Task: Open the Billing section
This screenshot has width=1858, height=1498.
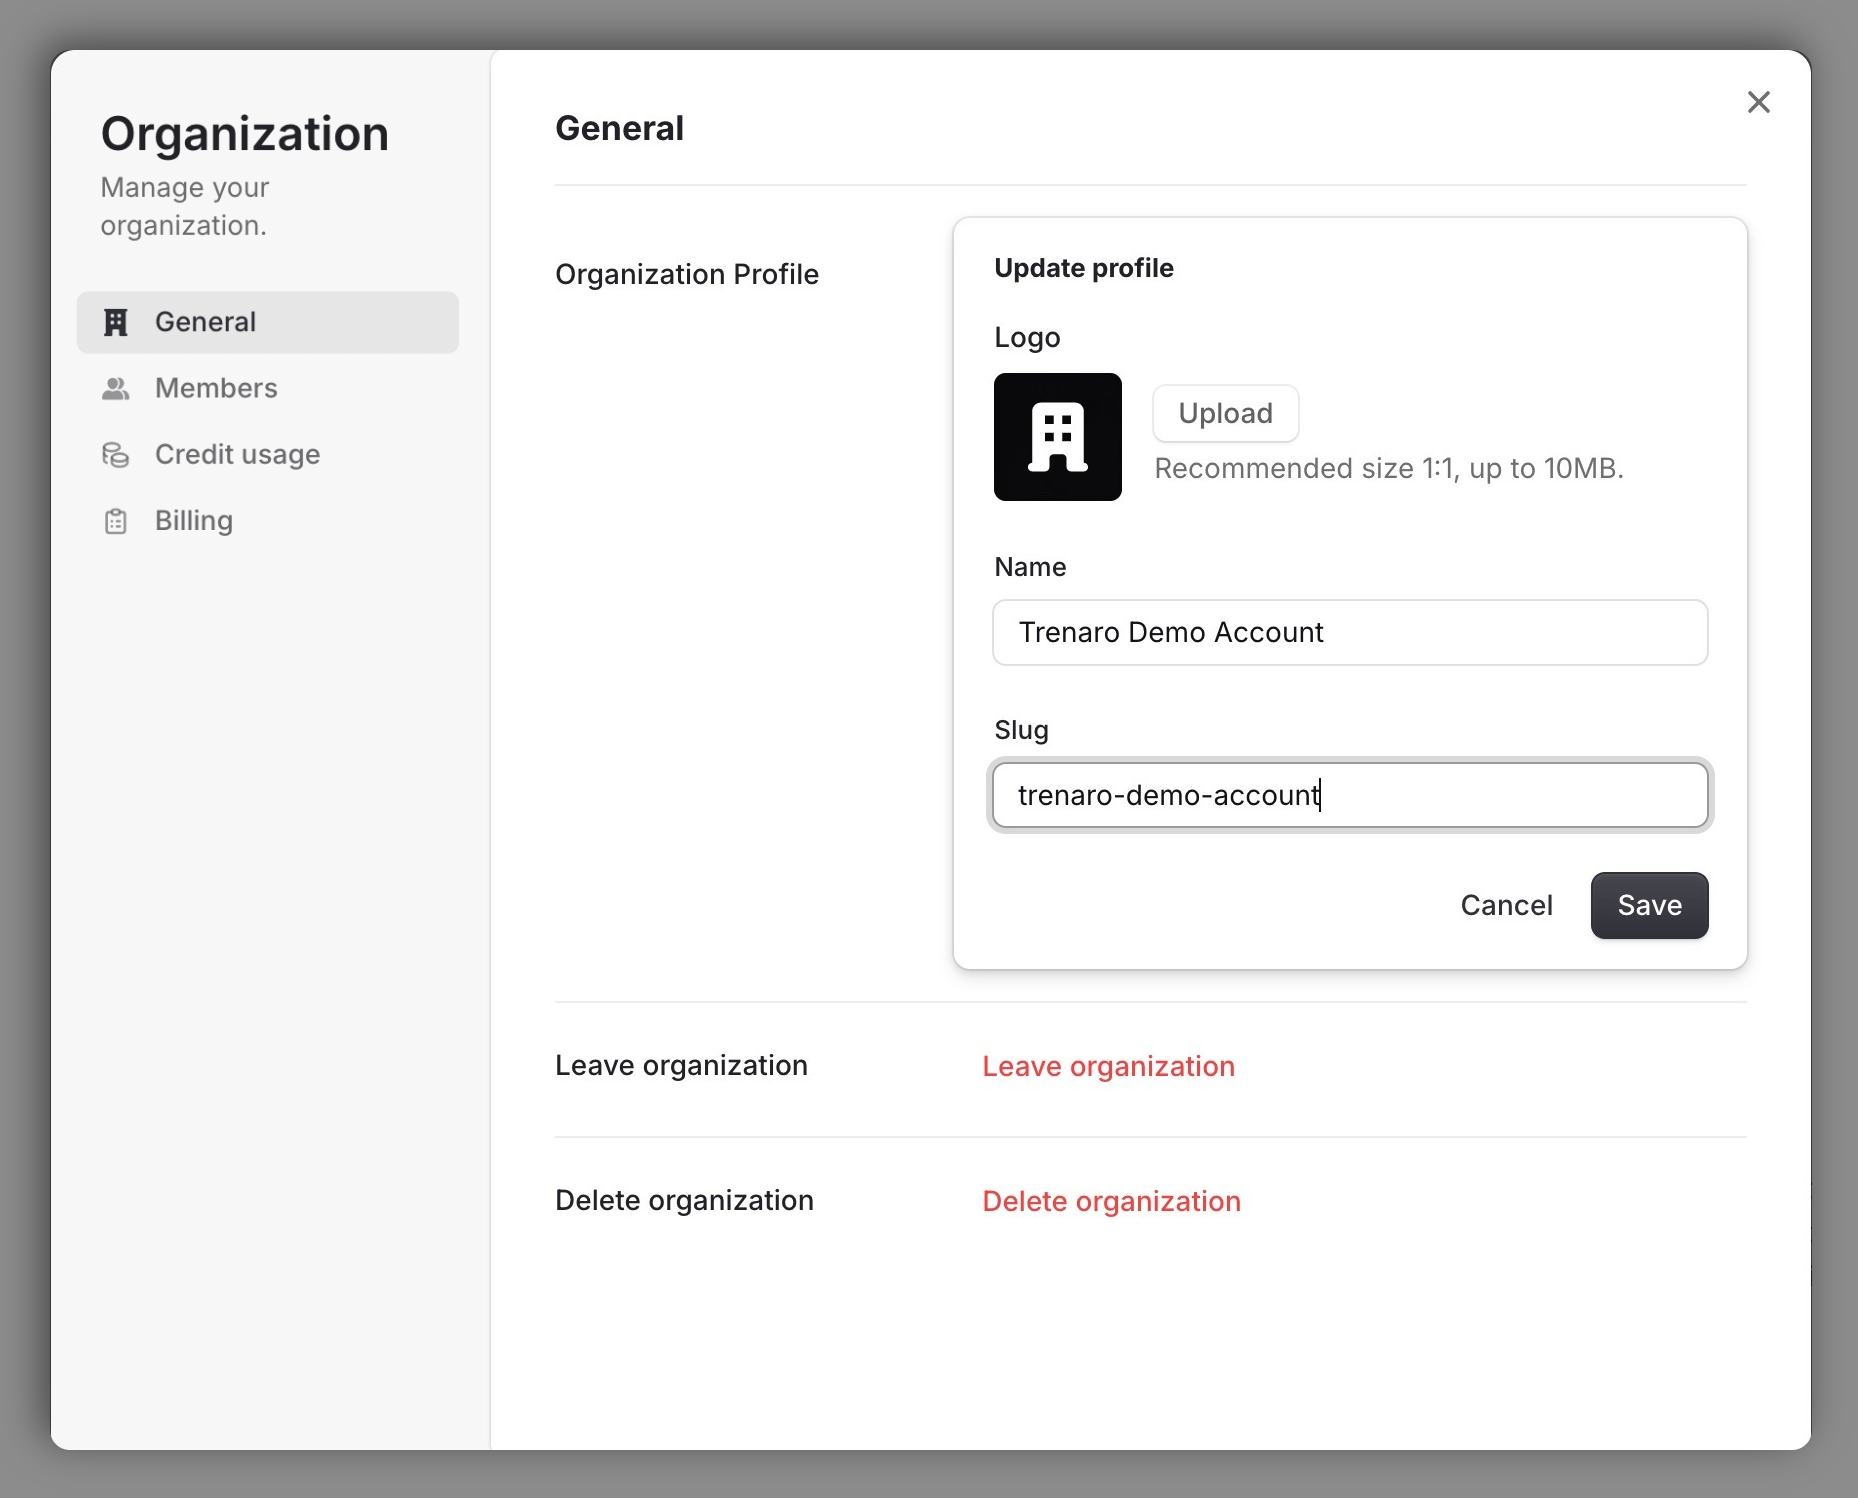Action: click(x=193, y=520)
